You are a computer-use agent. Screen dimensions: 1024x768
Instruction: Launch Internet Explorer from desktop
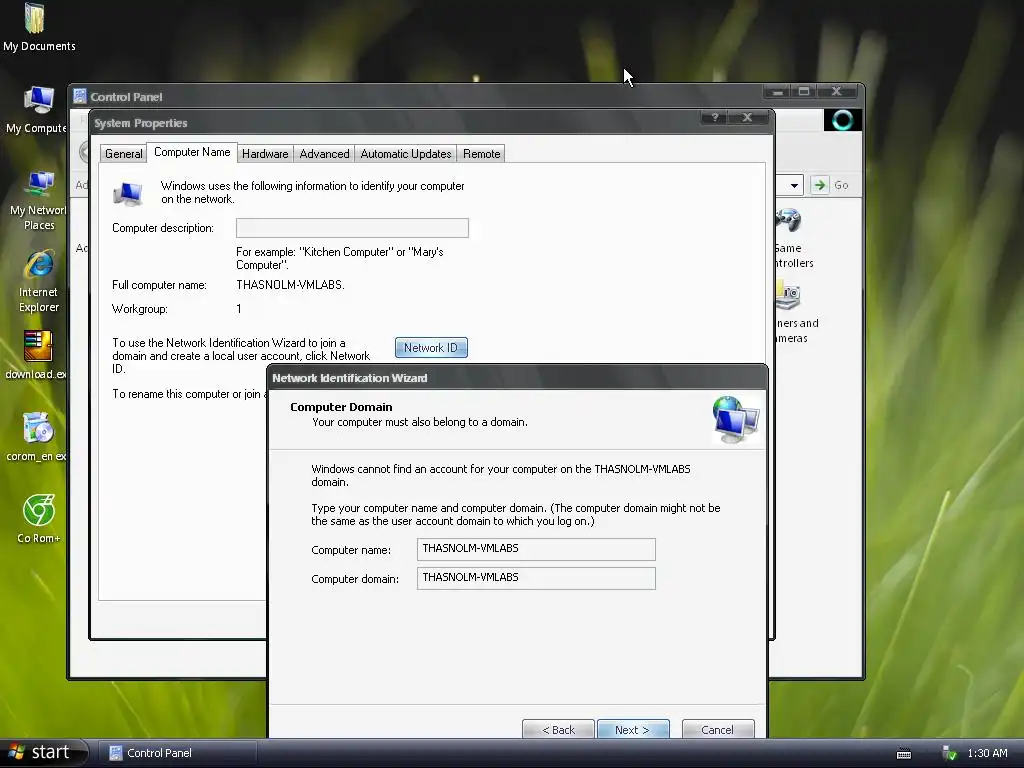click(39, 281)
